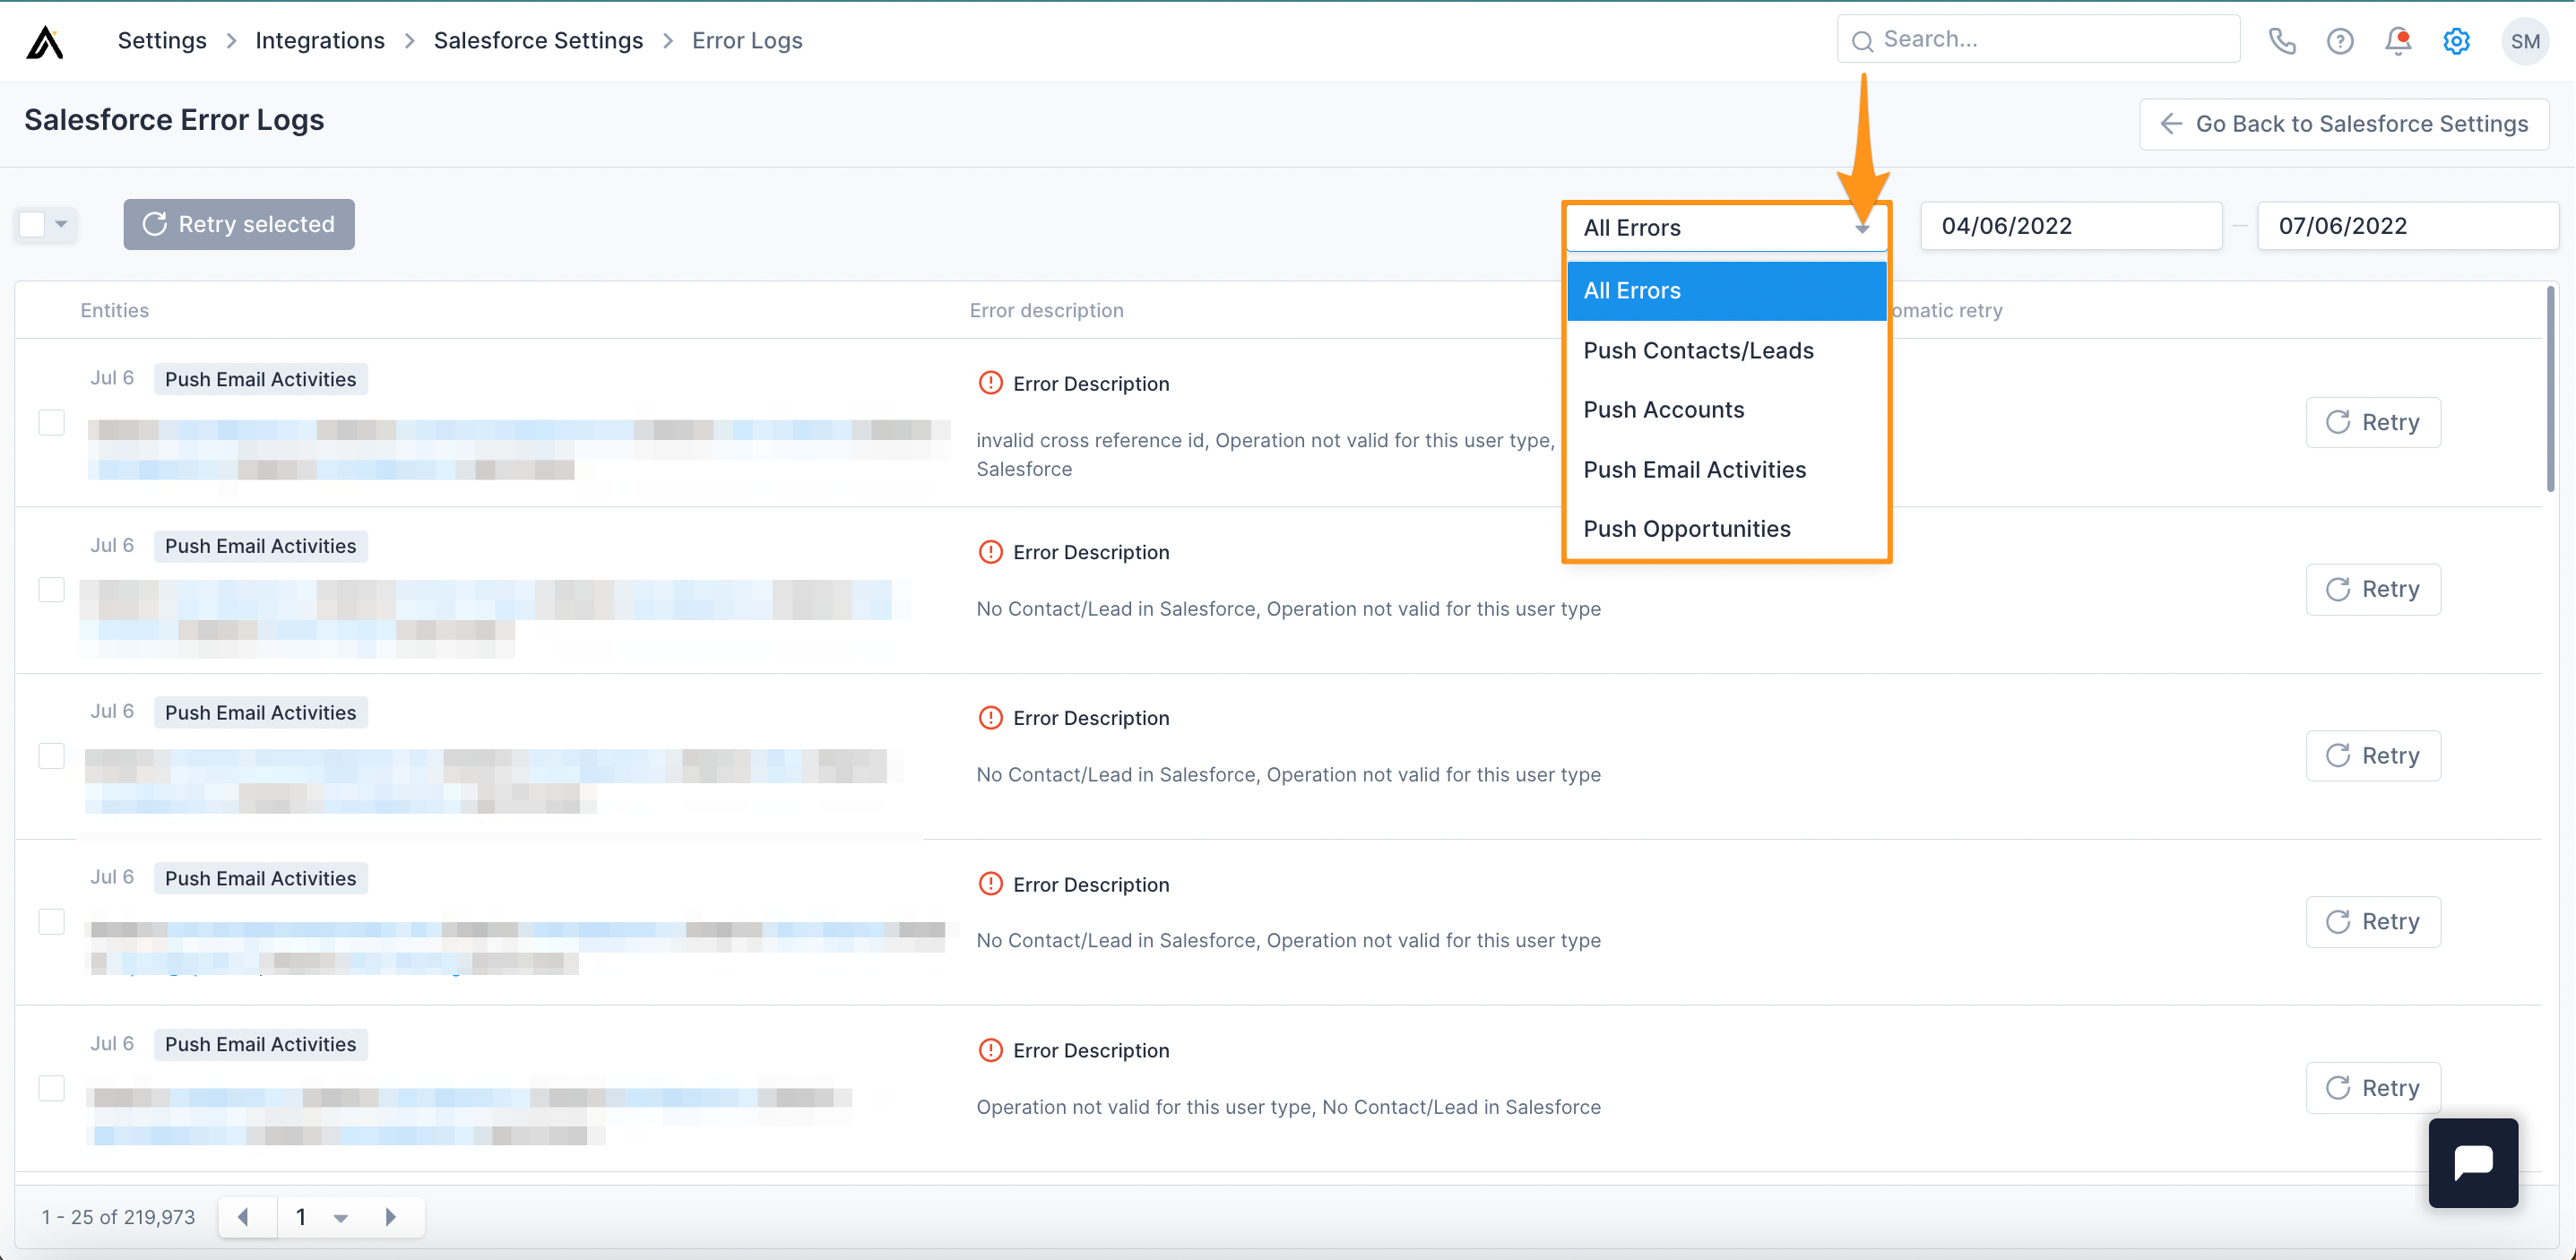The height and width of the screenshot is (1260, 2576).
Task: Go to previous page arrow
Action: click(244, 1216)
